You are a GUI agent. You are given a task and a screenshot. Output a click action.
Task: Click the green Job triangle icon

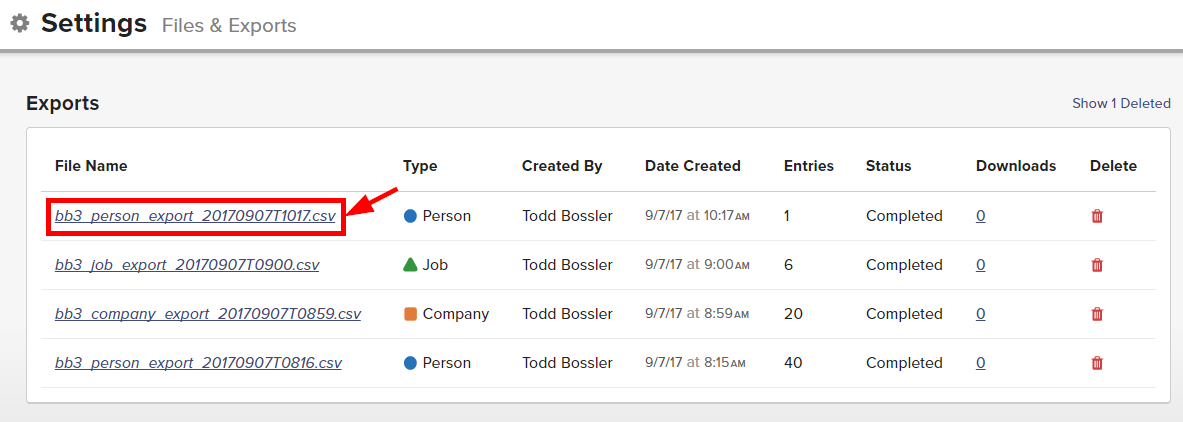pos(410,265)
